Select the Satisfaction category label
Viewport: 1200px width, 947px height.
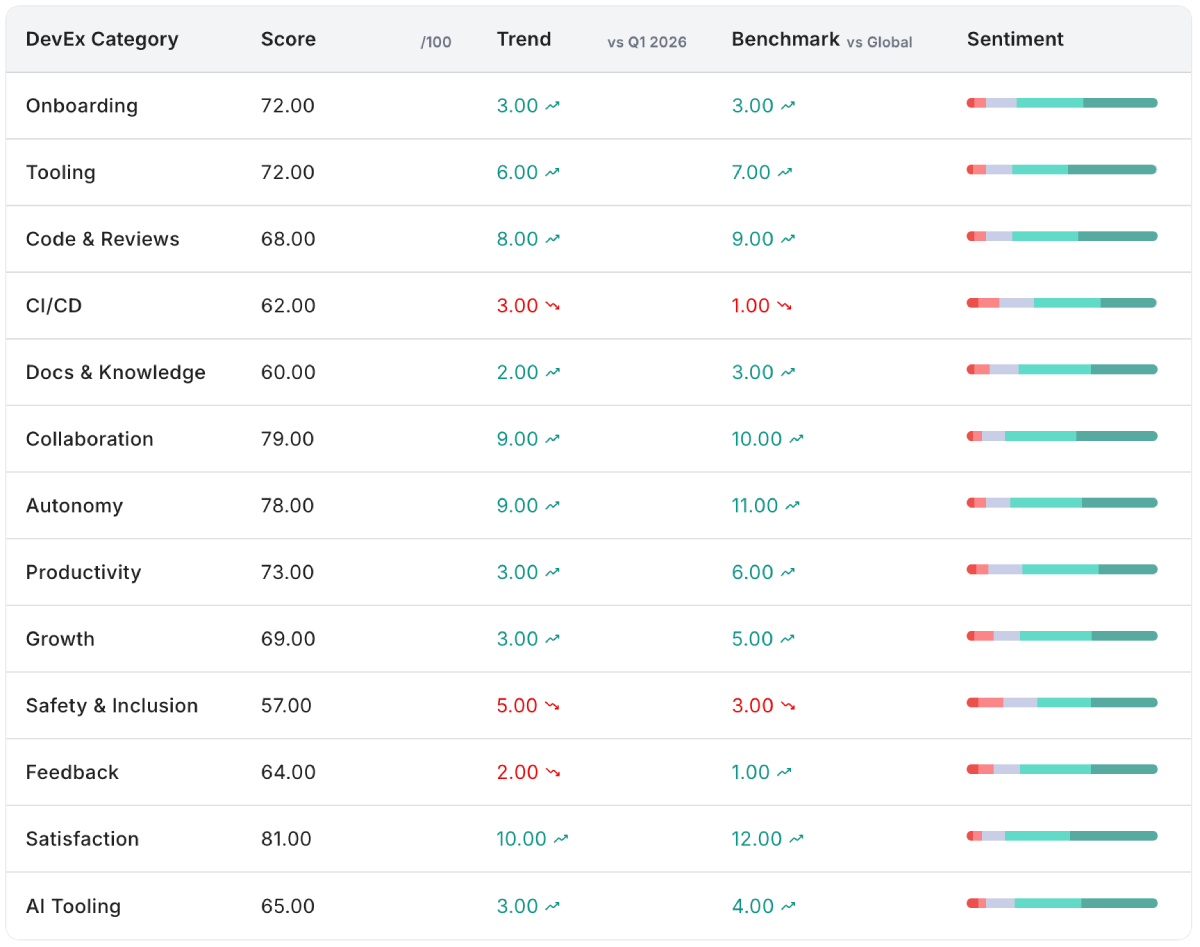[83, 839]
